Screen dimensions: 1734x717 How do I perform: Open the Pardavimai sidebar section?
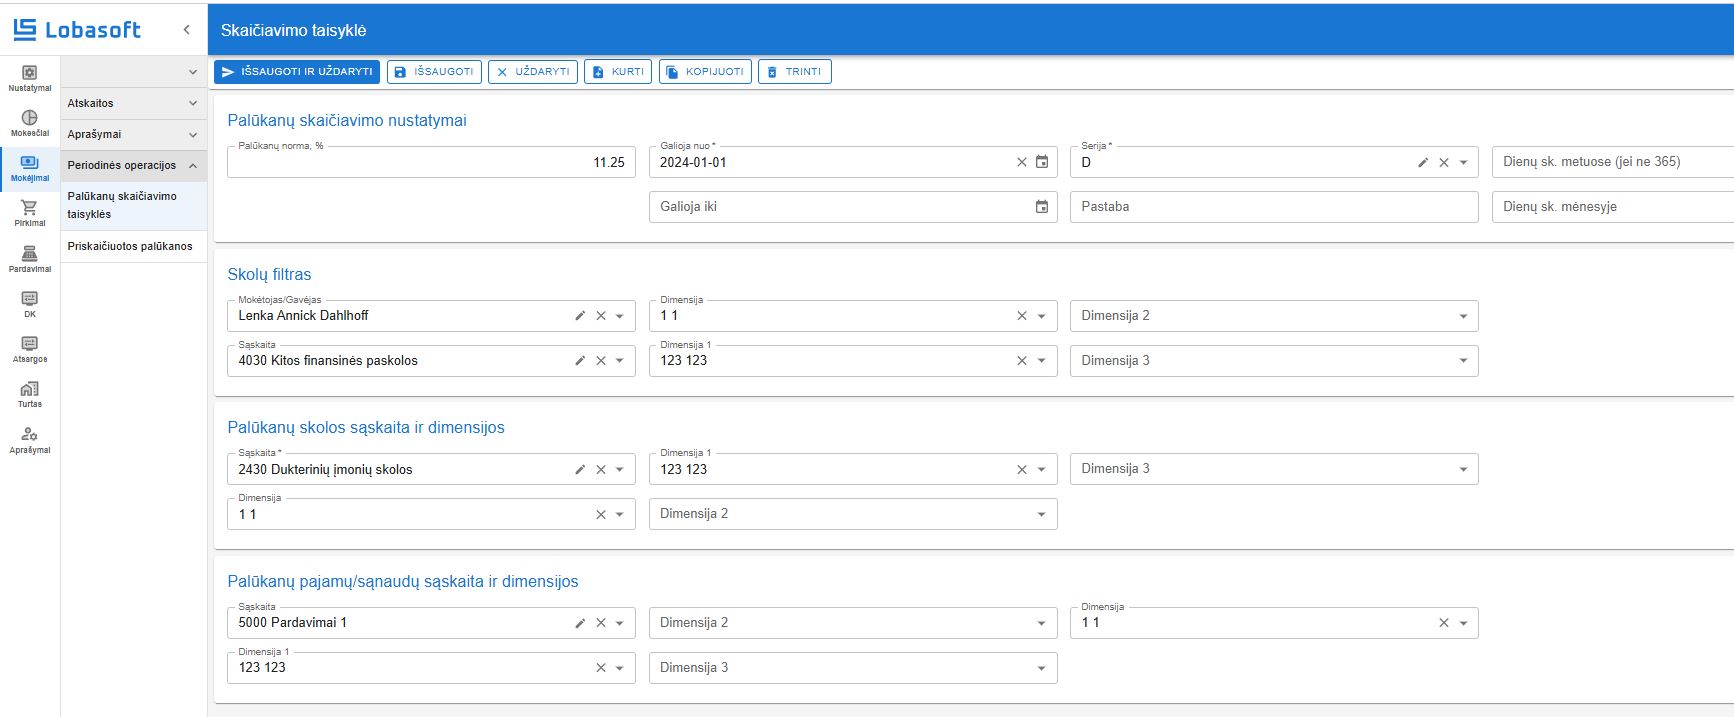(29, 259)
